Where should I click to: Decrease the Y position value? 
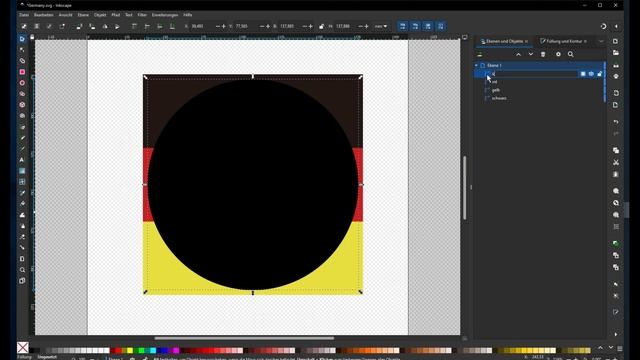click(262, 27)
